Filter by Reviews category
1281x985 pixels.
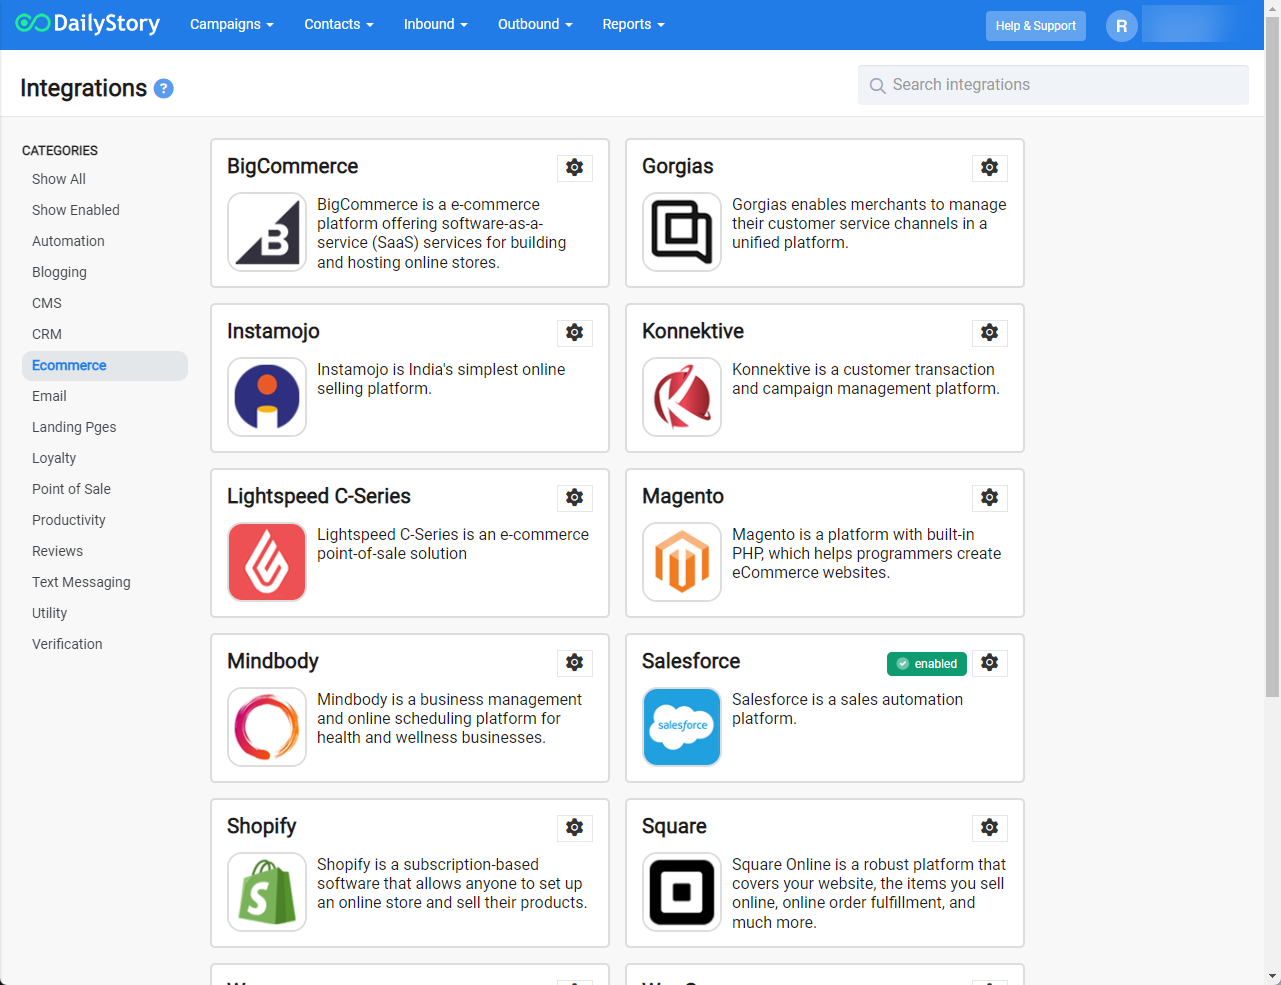(57, 551)
